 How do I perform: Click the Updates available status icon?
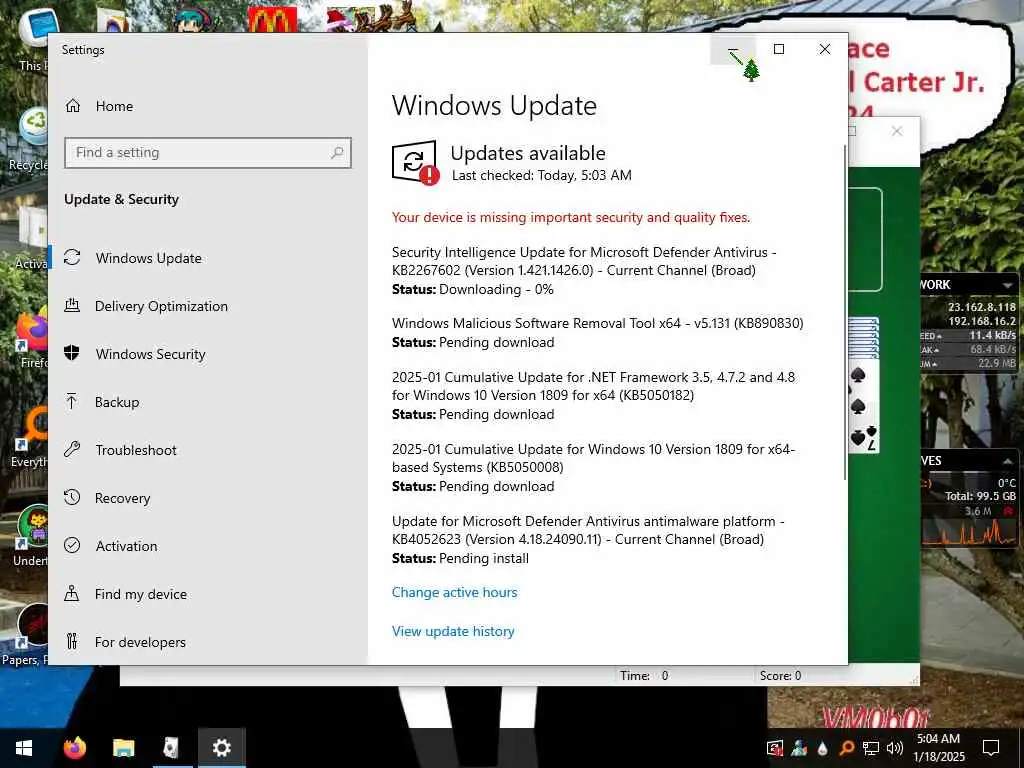click(415, 163)
